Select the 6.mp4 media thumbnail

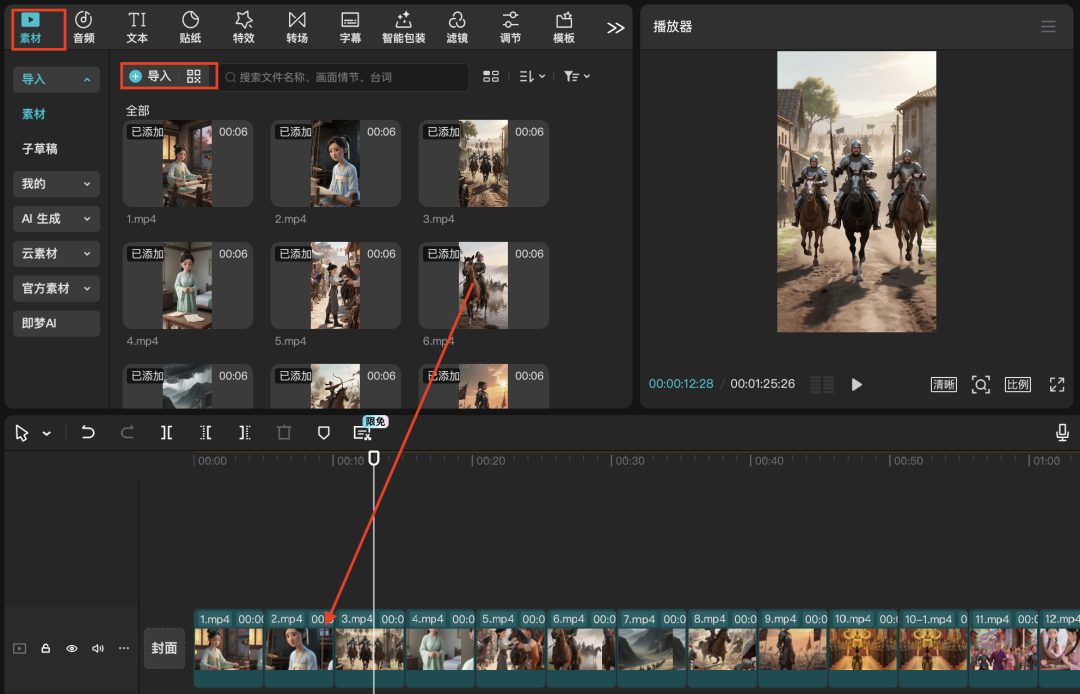(x=483, y=286)
